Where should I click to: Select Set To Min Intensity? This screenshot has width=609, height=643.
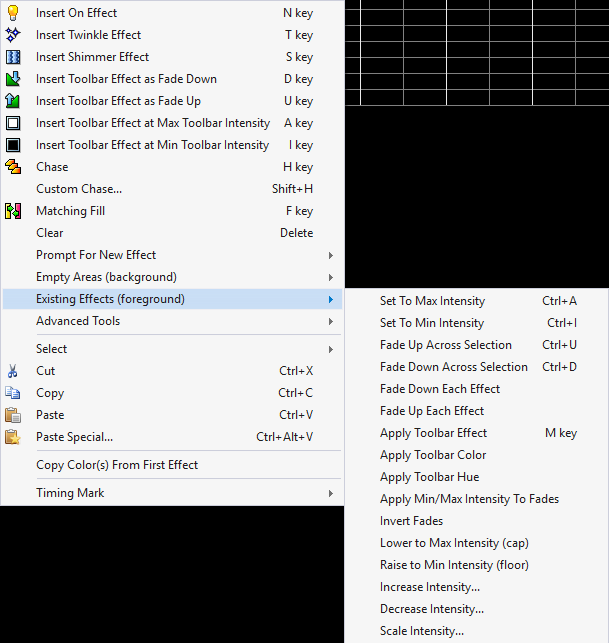(x=477, y=323)
